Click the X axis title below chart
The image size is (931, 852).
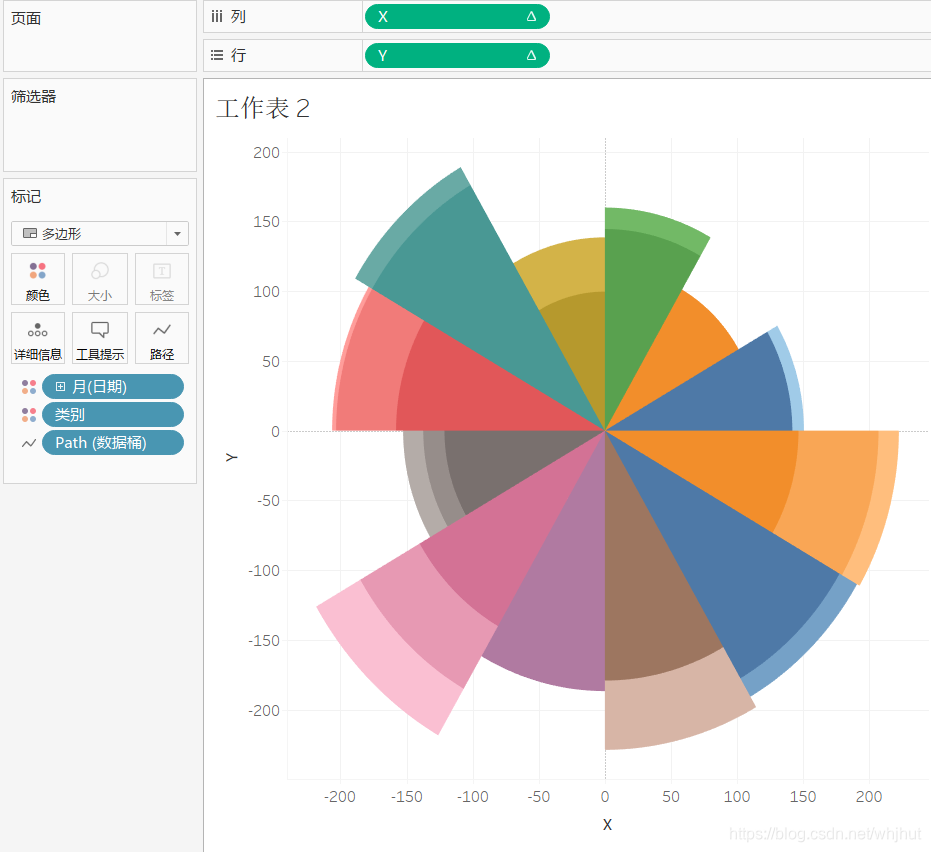coord(607,824)
